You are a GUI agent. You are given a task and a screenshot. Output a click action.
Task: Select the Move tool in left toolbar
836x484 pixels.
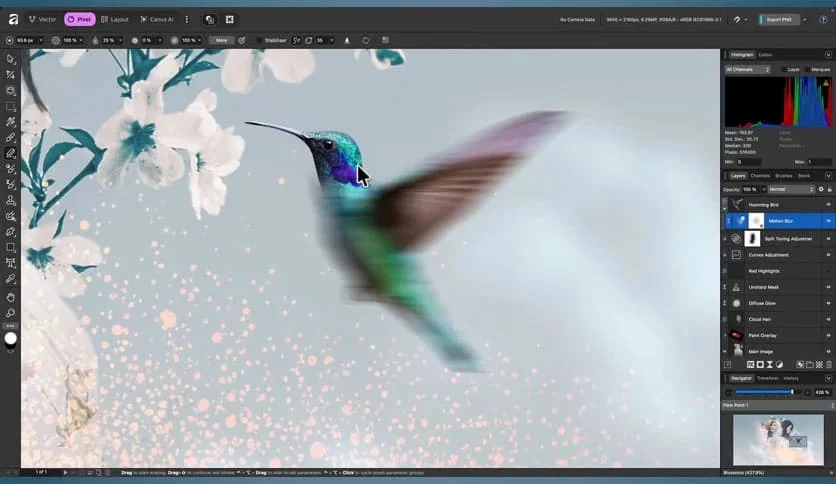[11, 60]
